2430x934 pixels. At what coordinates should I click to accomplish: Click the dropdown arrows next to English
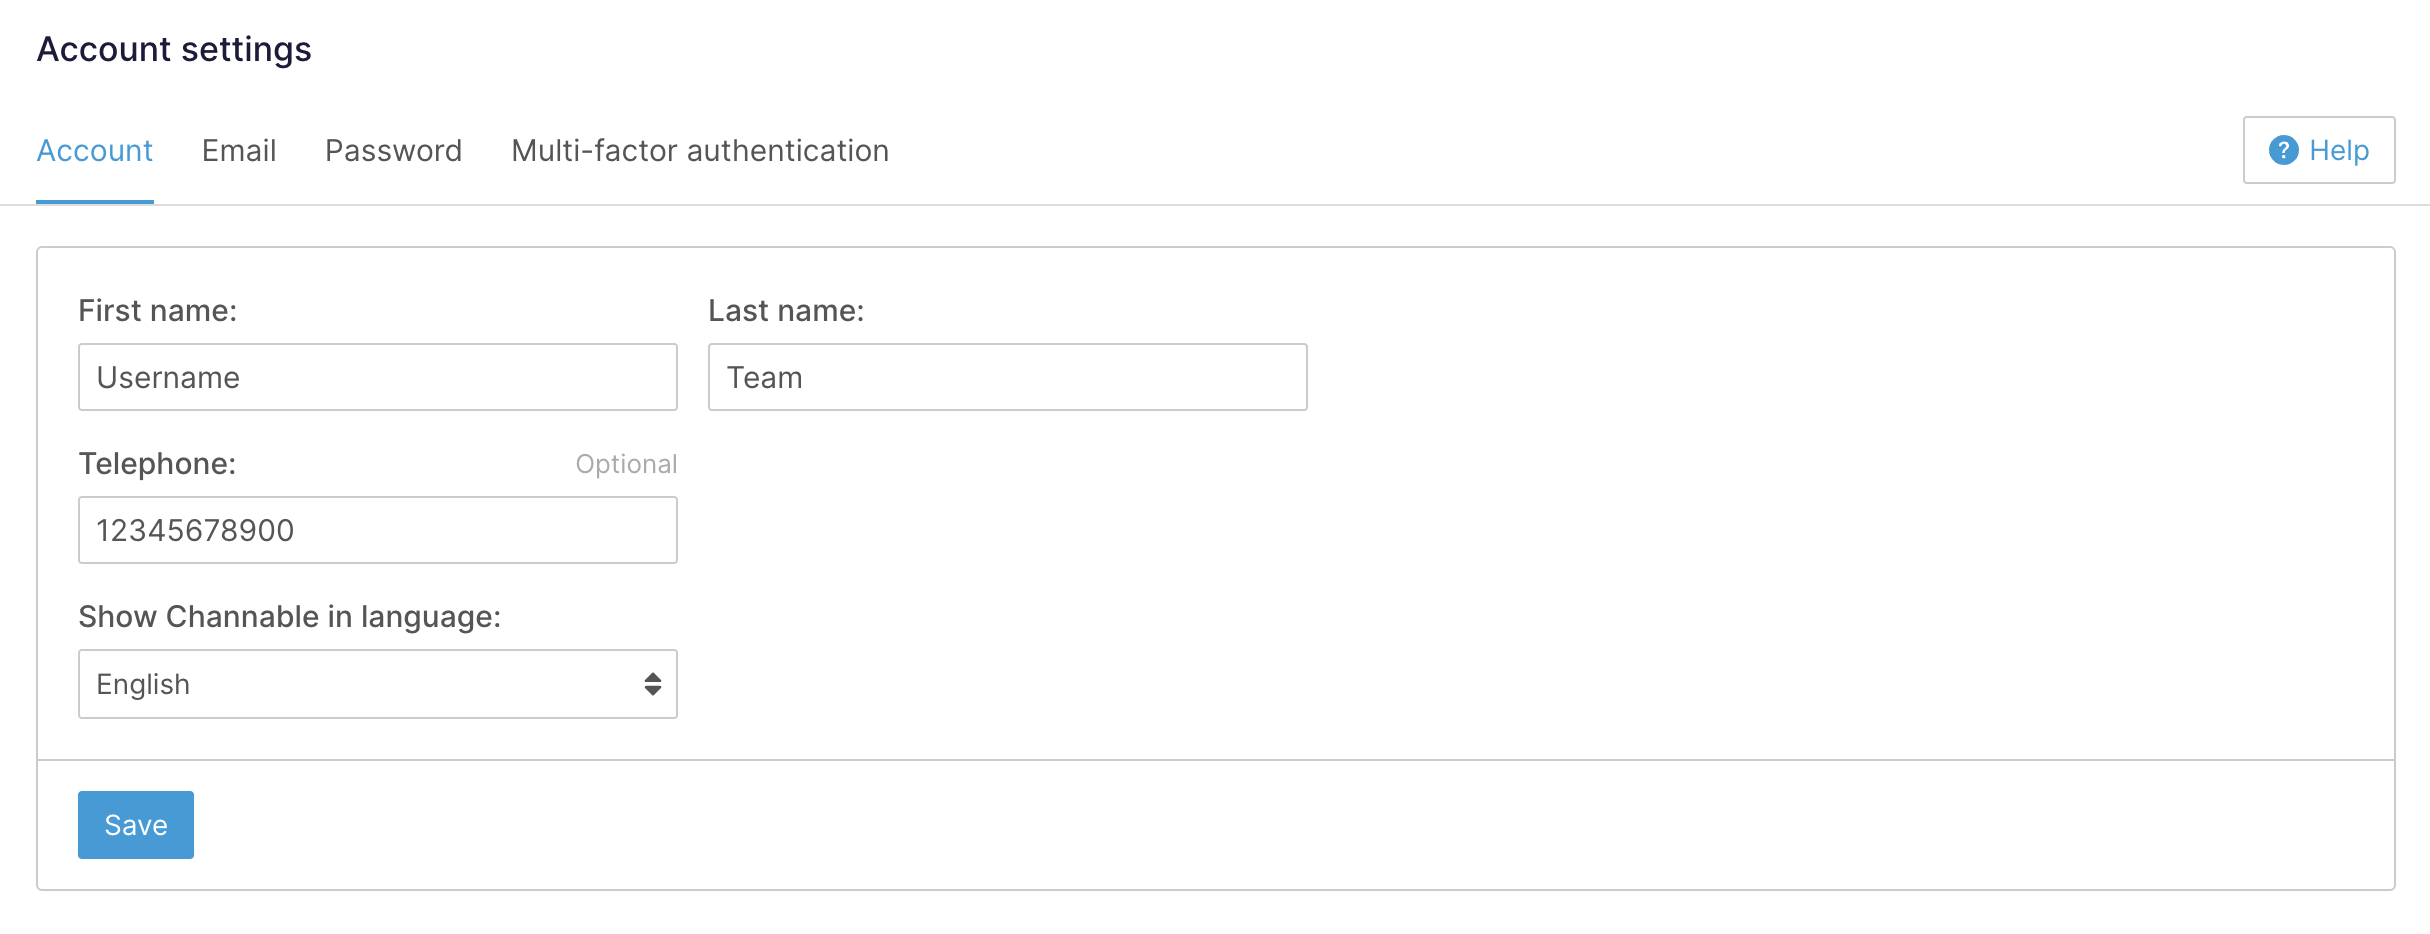pos(651,683)
